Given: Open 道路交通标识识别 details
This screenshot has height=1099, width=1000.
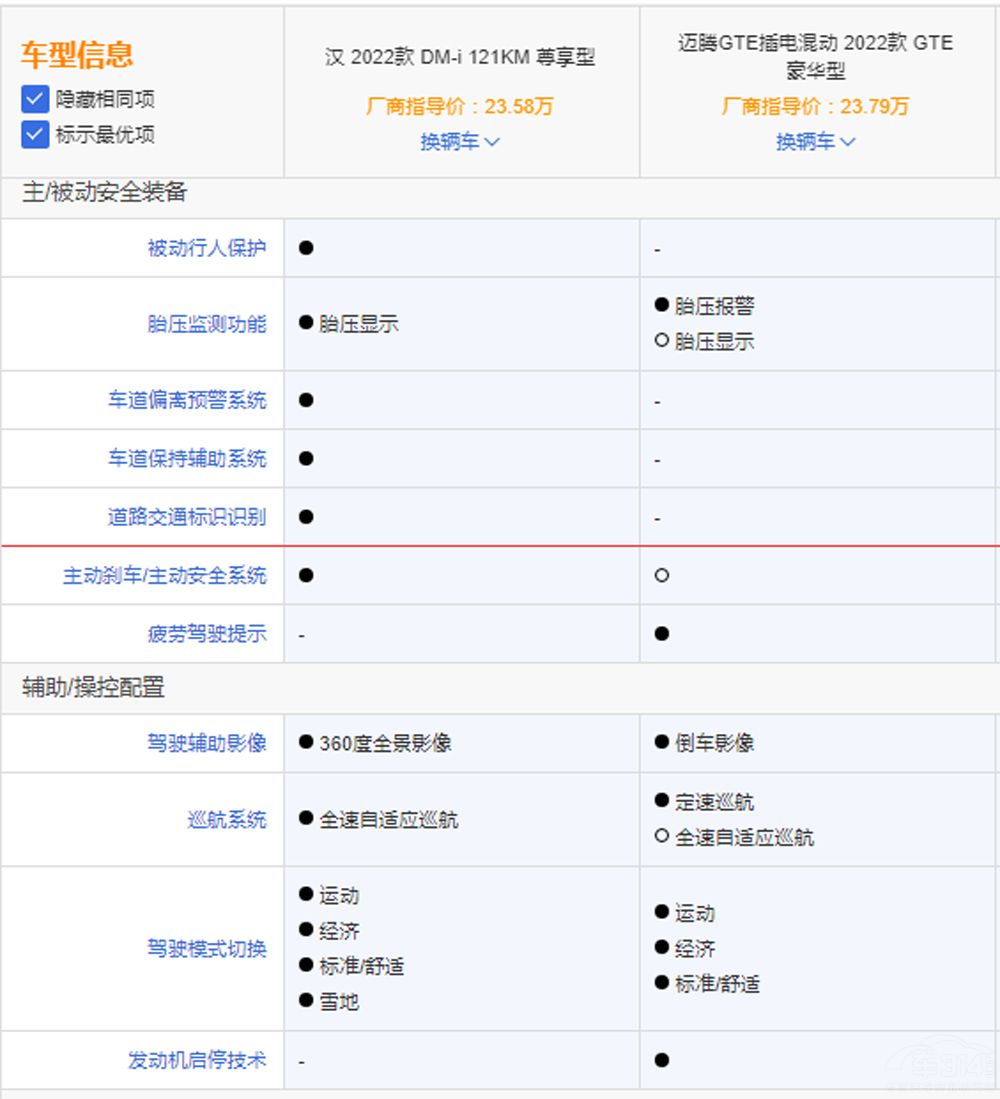Looking at the screenshot, I should 187,517.
